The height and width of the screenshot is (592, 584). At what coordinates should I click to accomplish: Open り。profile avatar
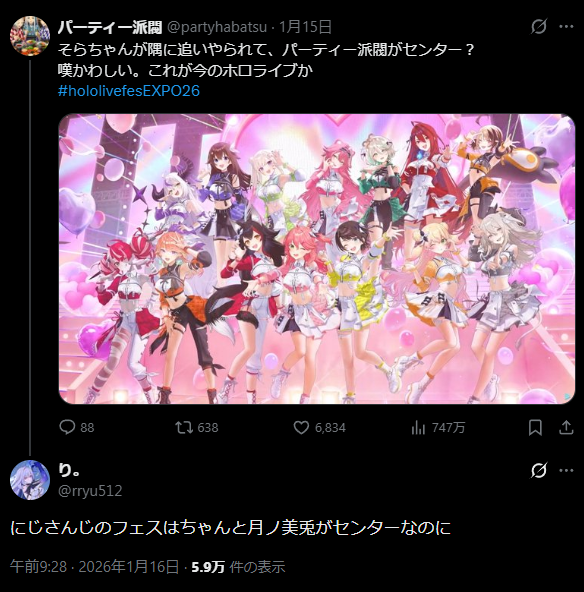click(x=30, y=480)
